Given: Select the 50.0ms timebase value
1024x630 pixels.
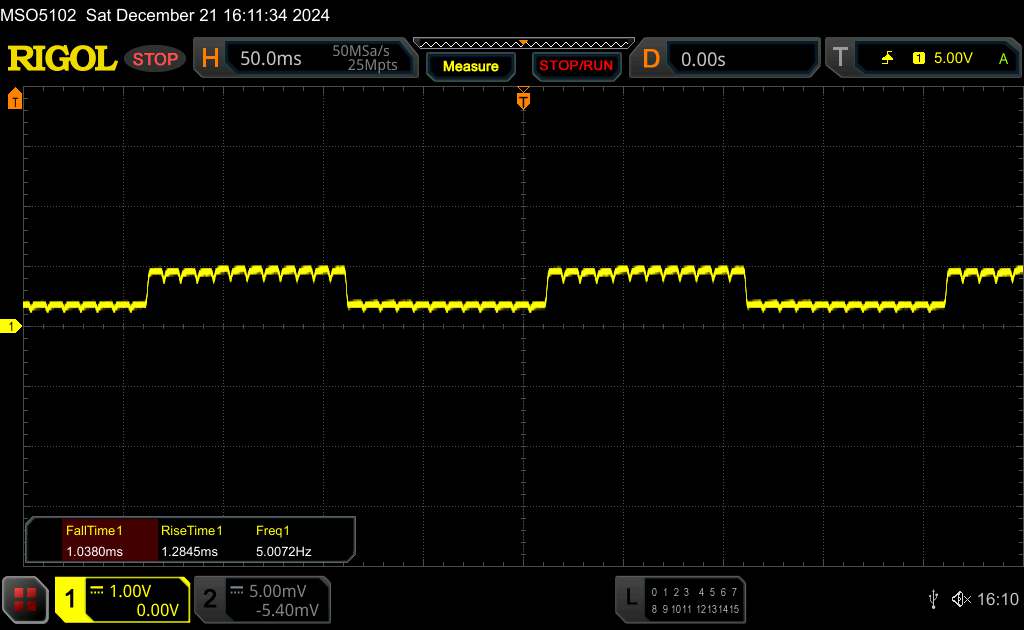Looking at the screenshot, I should point(270,59).
